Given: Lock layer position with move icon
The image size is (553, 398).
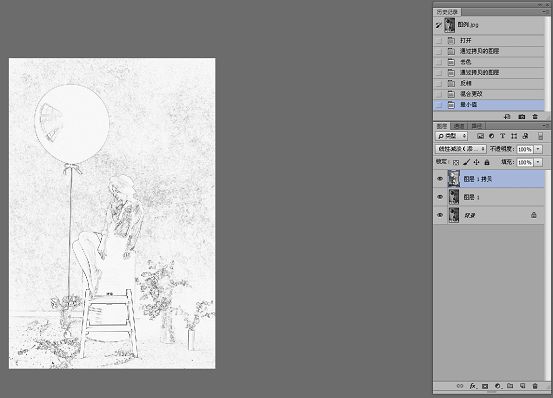Looking at the screenshot, I should click(x=476, y=162).
